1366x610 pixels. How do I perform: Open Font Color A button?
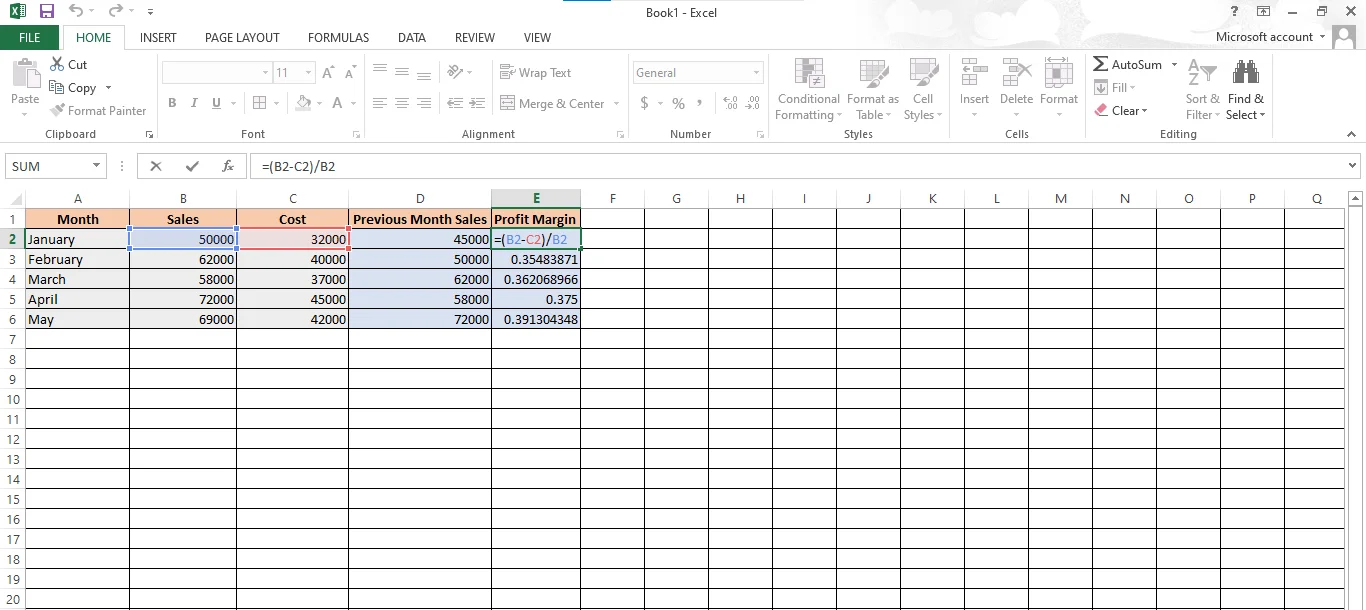pyautogui.click(x=338, y=103)
